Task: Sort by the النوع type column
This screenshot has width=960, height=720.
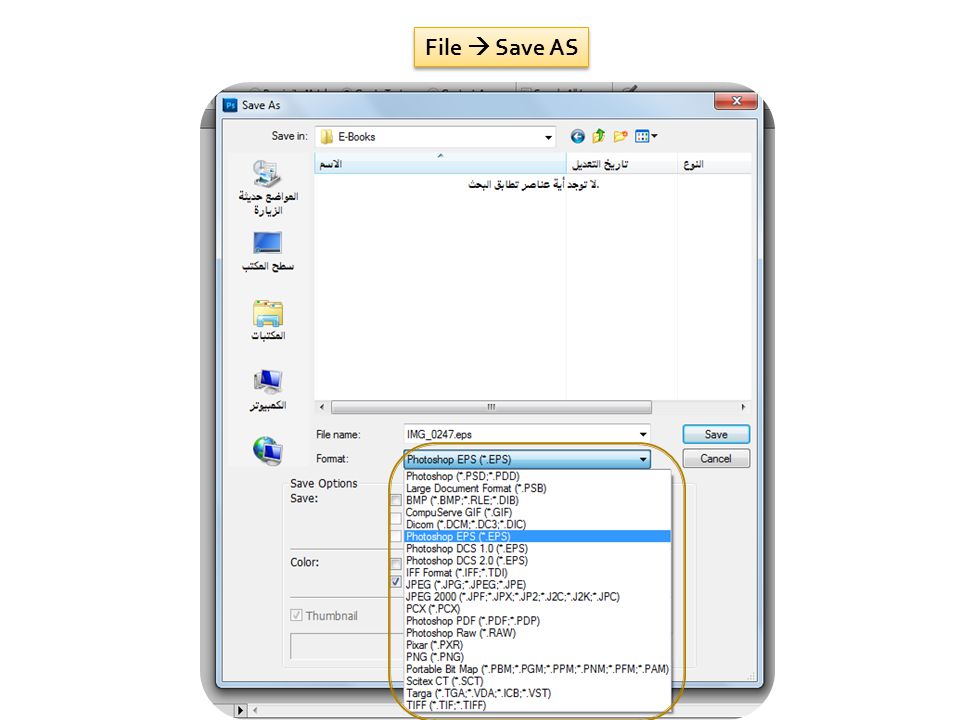Action: click(x=714, y=164)
